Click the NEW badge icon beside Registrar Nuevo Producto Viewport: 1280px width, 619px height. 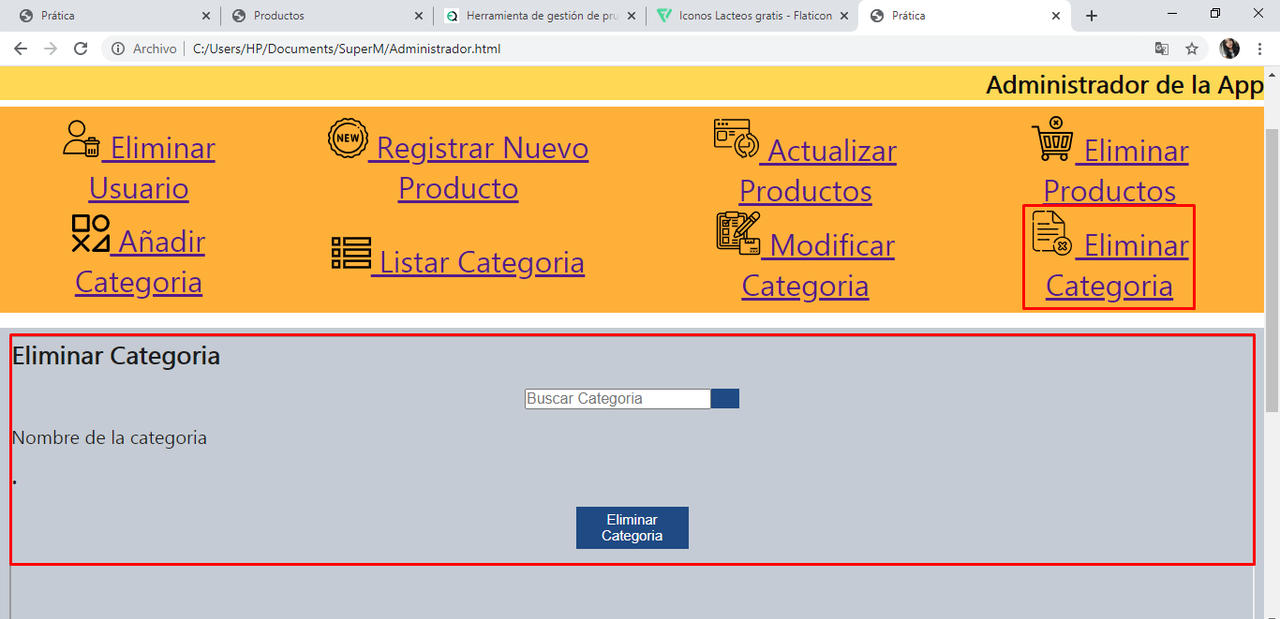pos(348,138)
